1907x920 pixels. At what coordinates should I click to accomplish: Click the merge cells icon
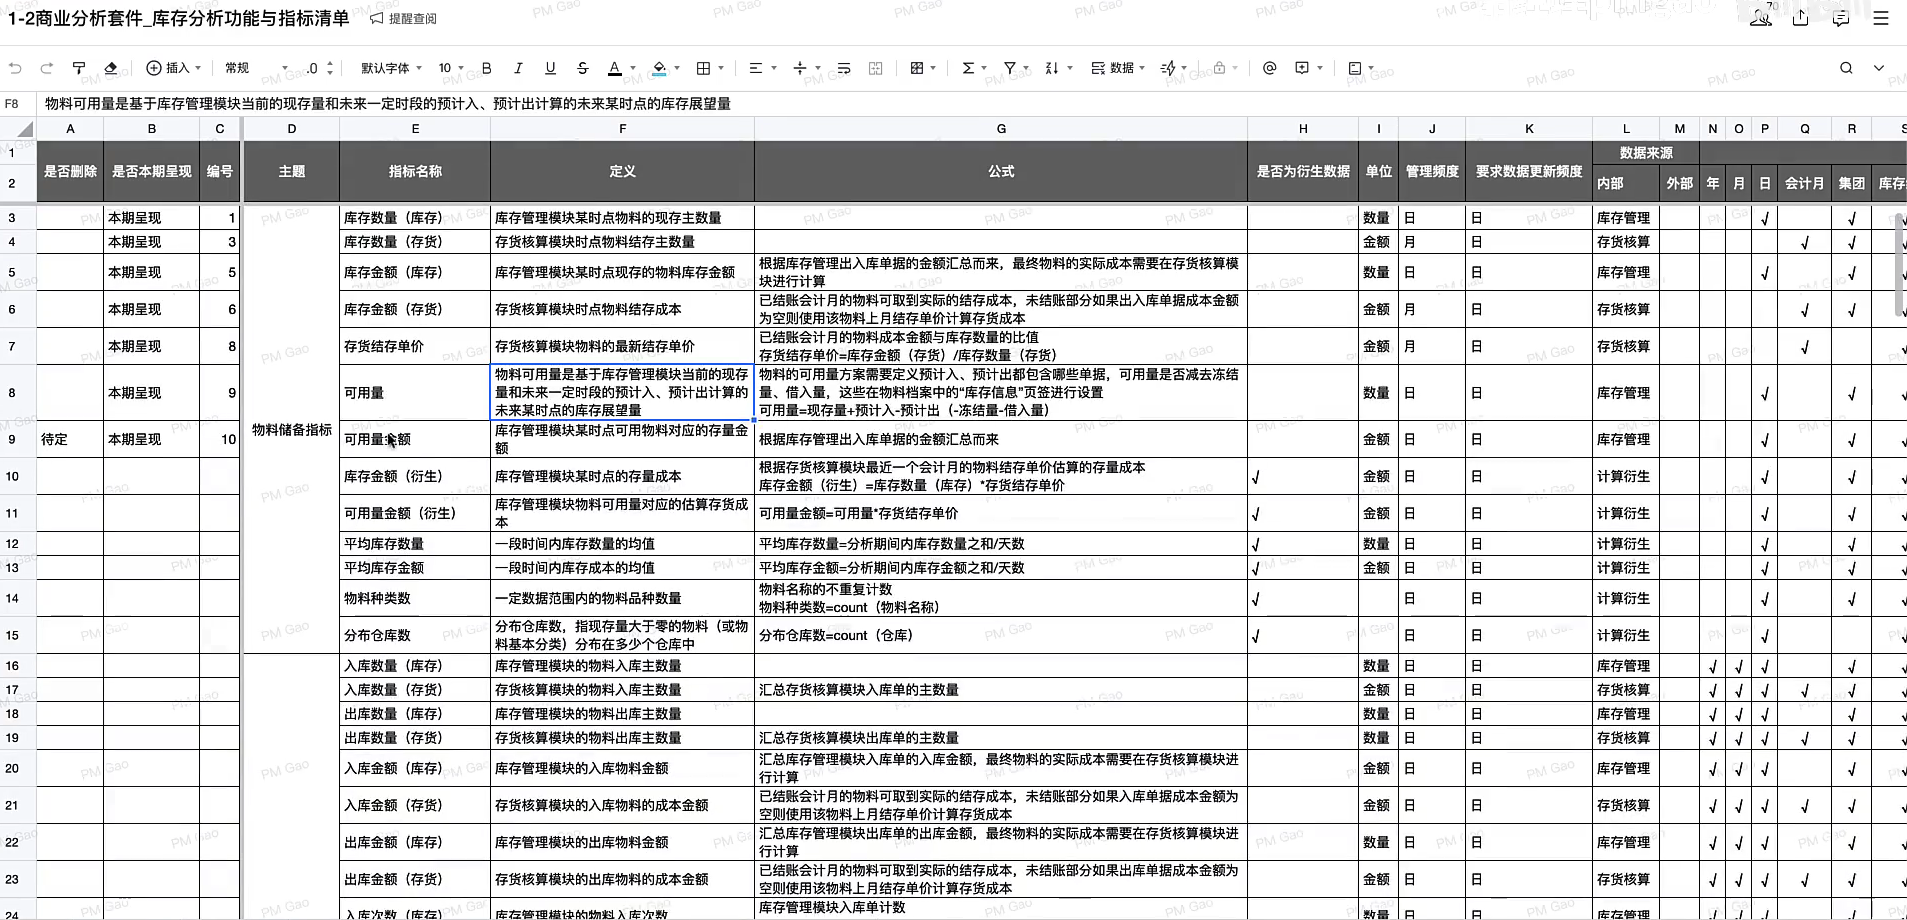tap(876, 68)
